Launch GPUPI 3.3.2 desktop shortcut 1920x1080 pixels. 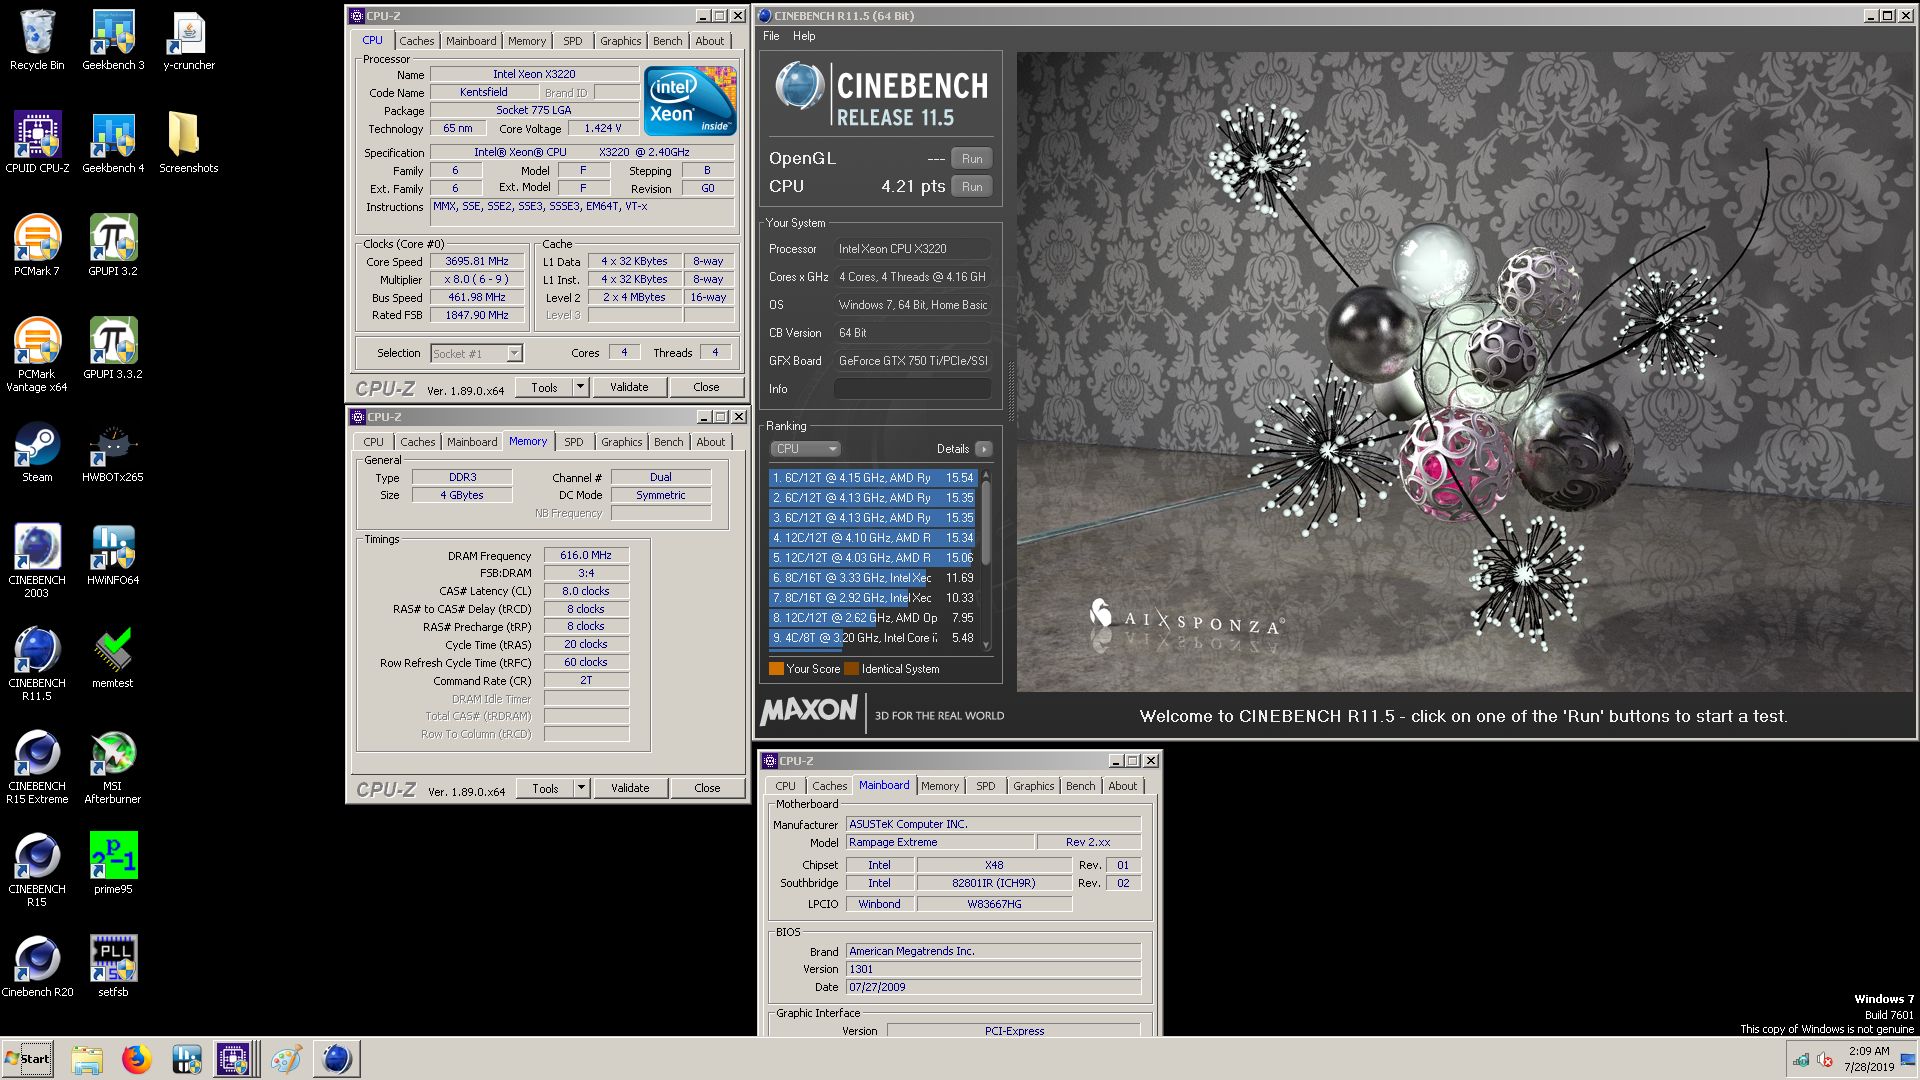113,349
